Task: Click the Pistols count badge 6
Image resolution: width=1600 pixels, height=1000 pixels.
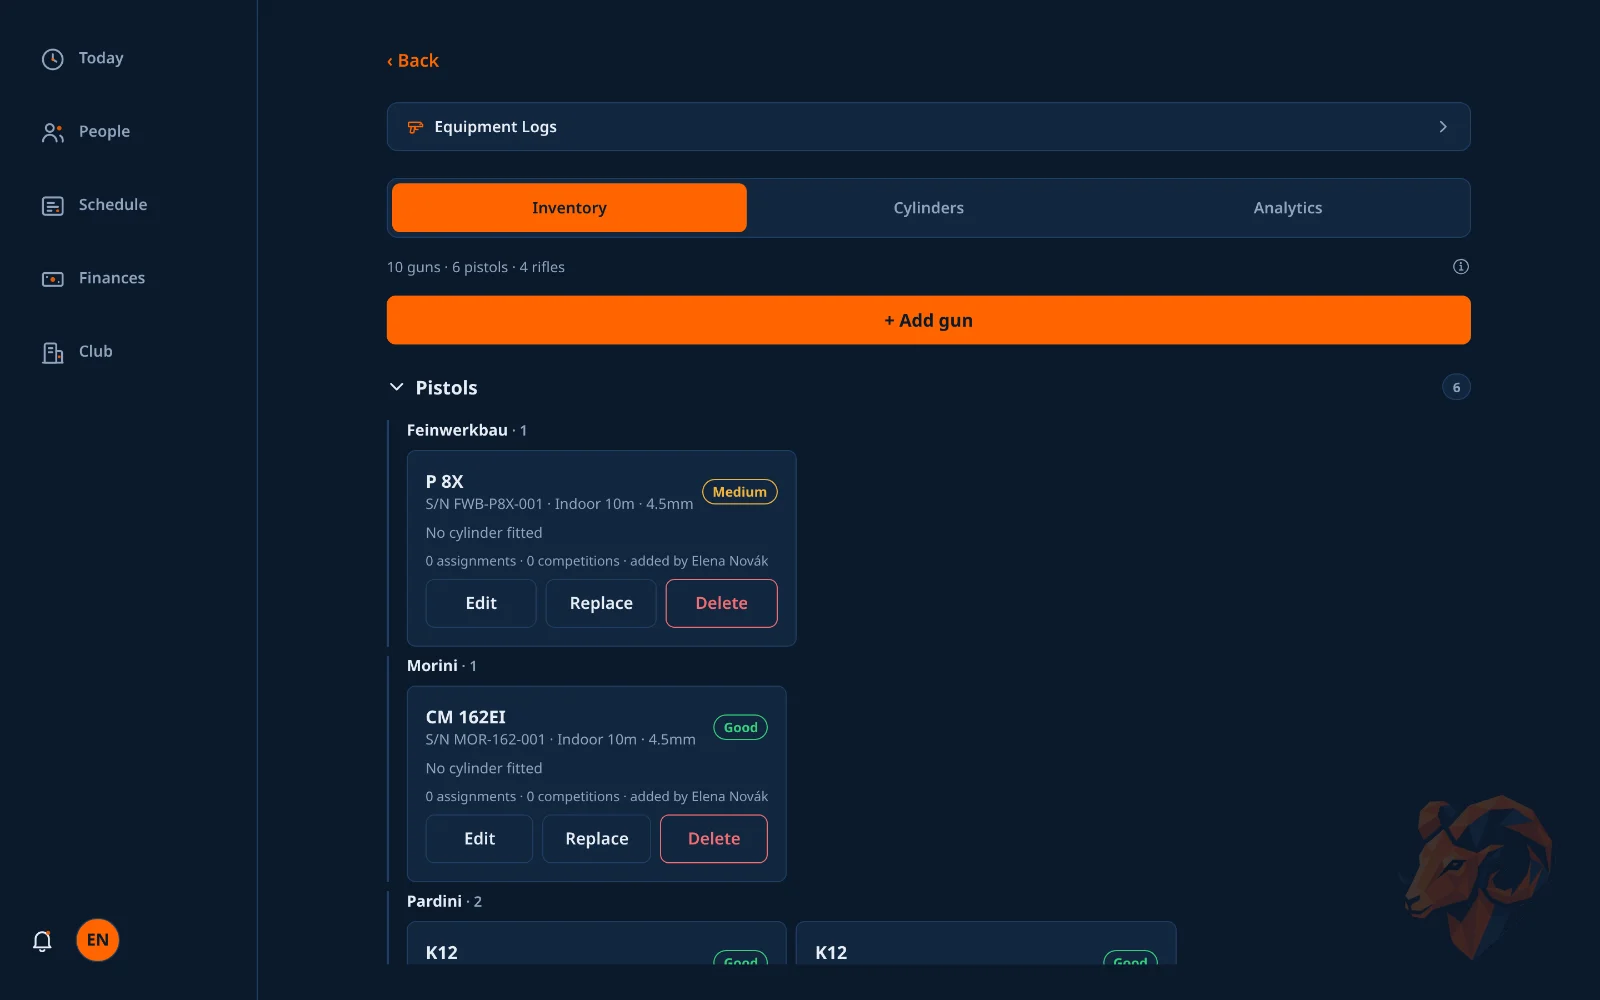Action: pos(1456,387)
